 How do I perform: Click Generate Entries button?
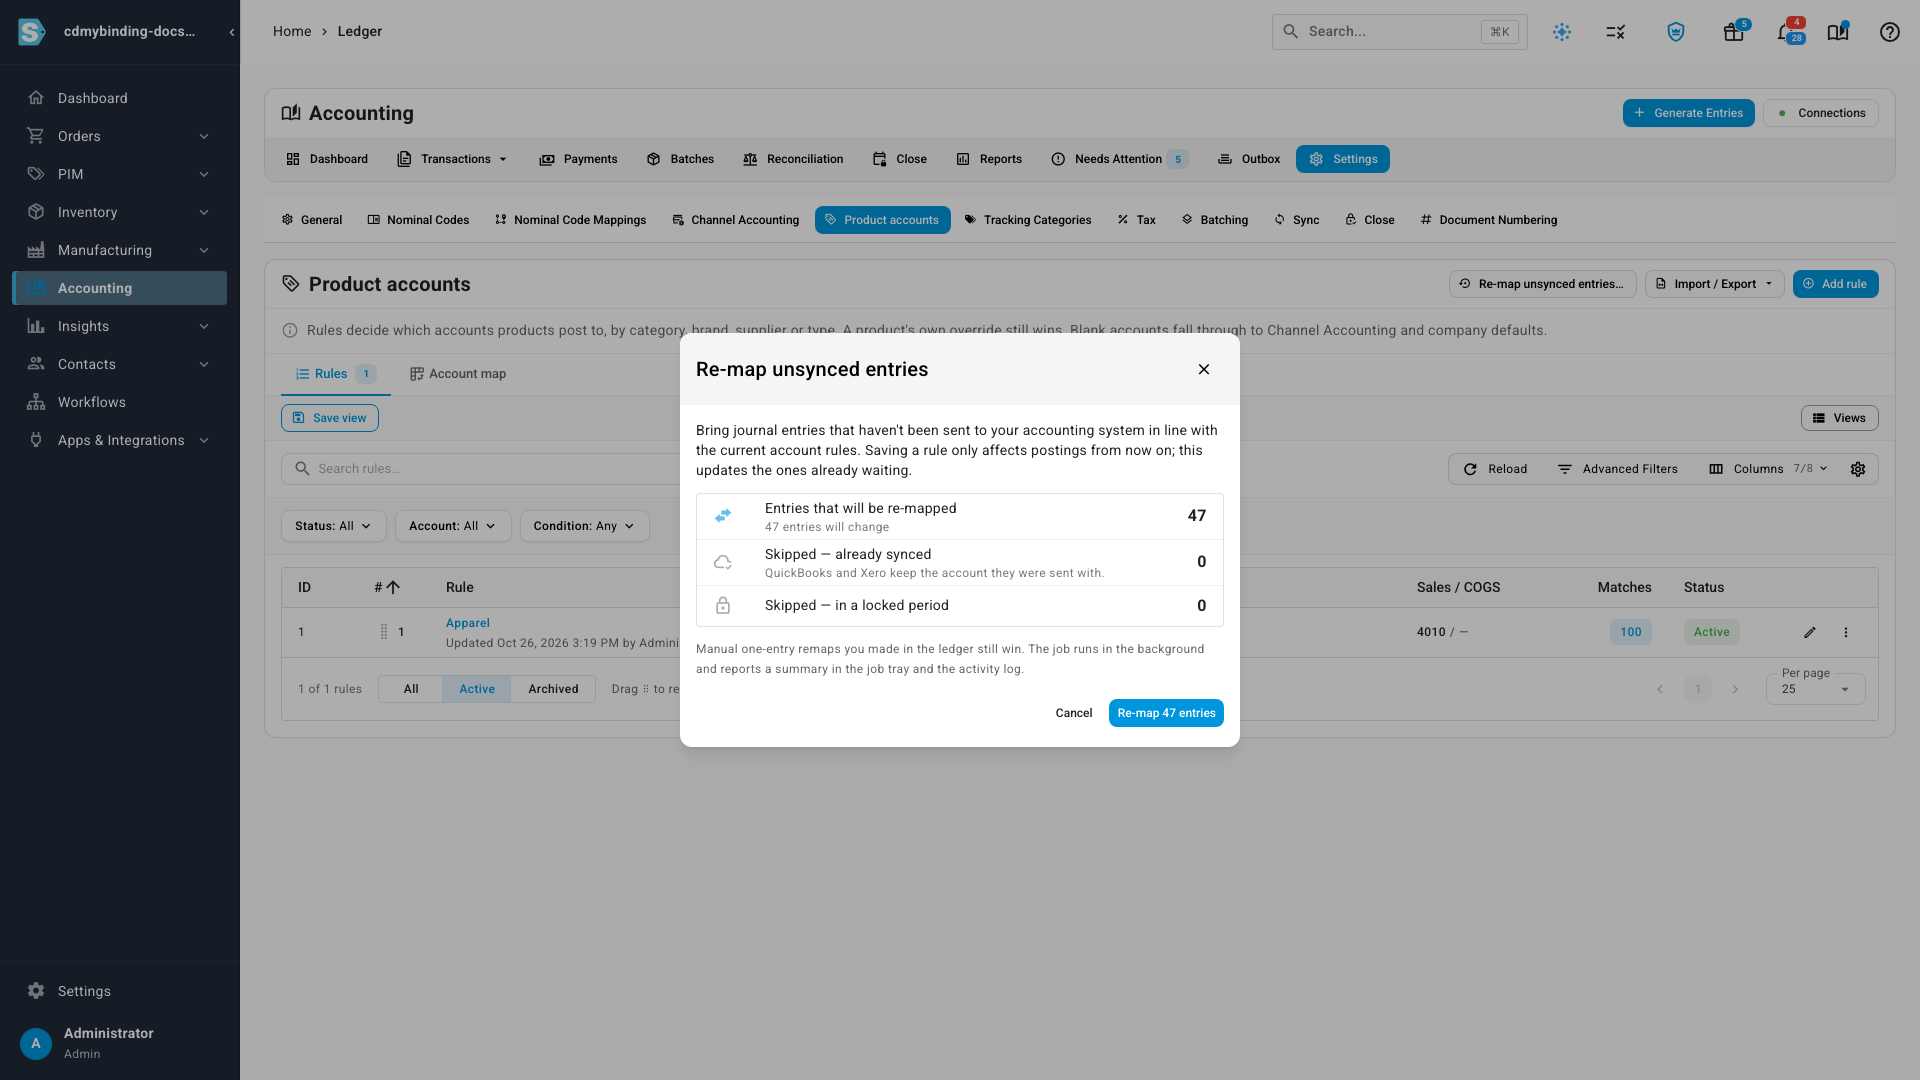pos(1688,113)
